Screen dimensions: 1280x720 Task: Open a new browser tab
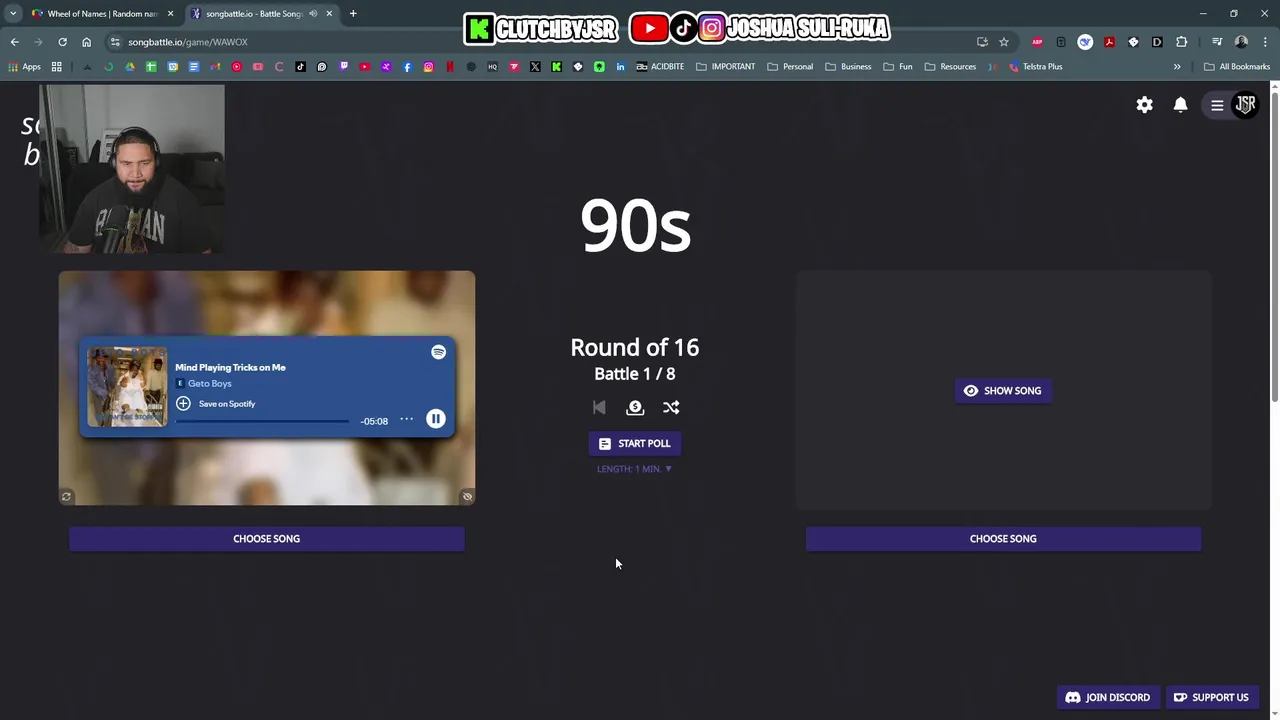click(353, 14)
